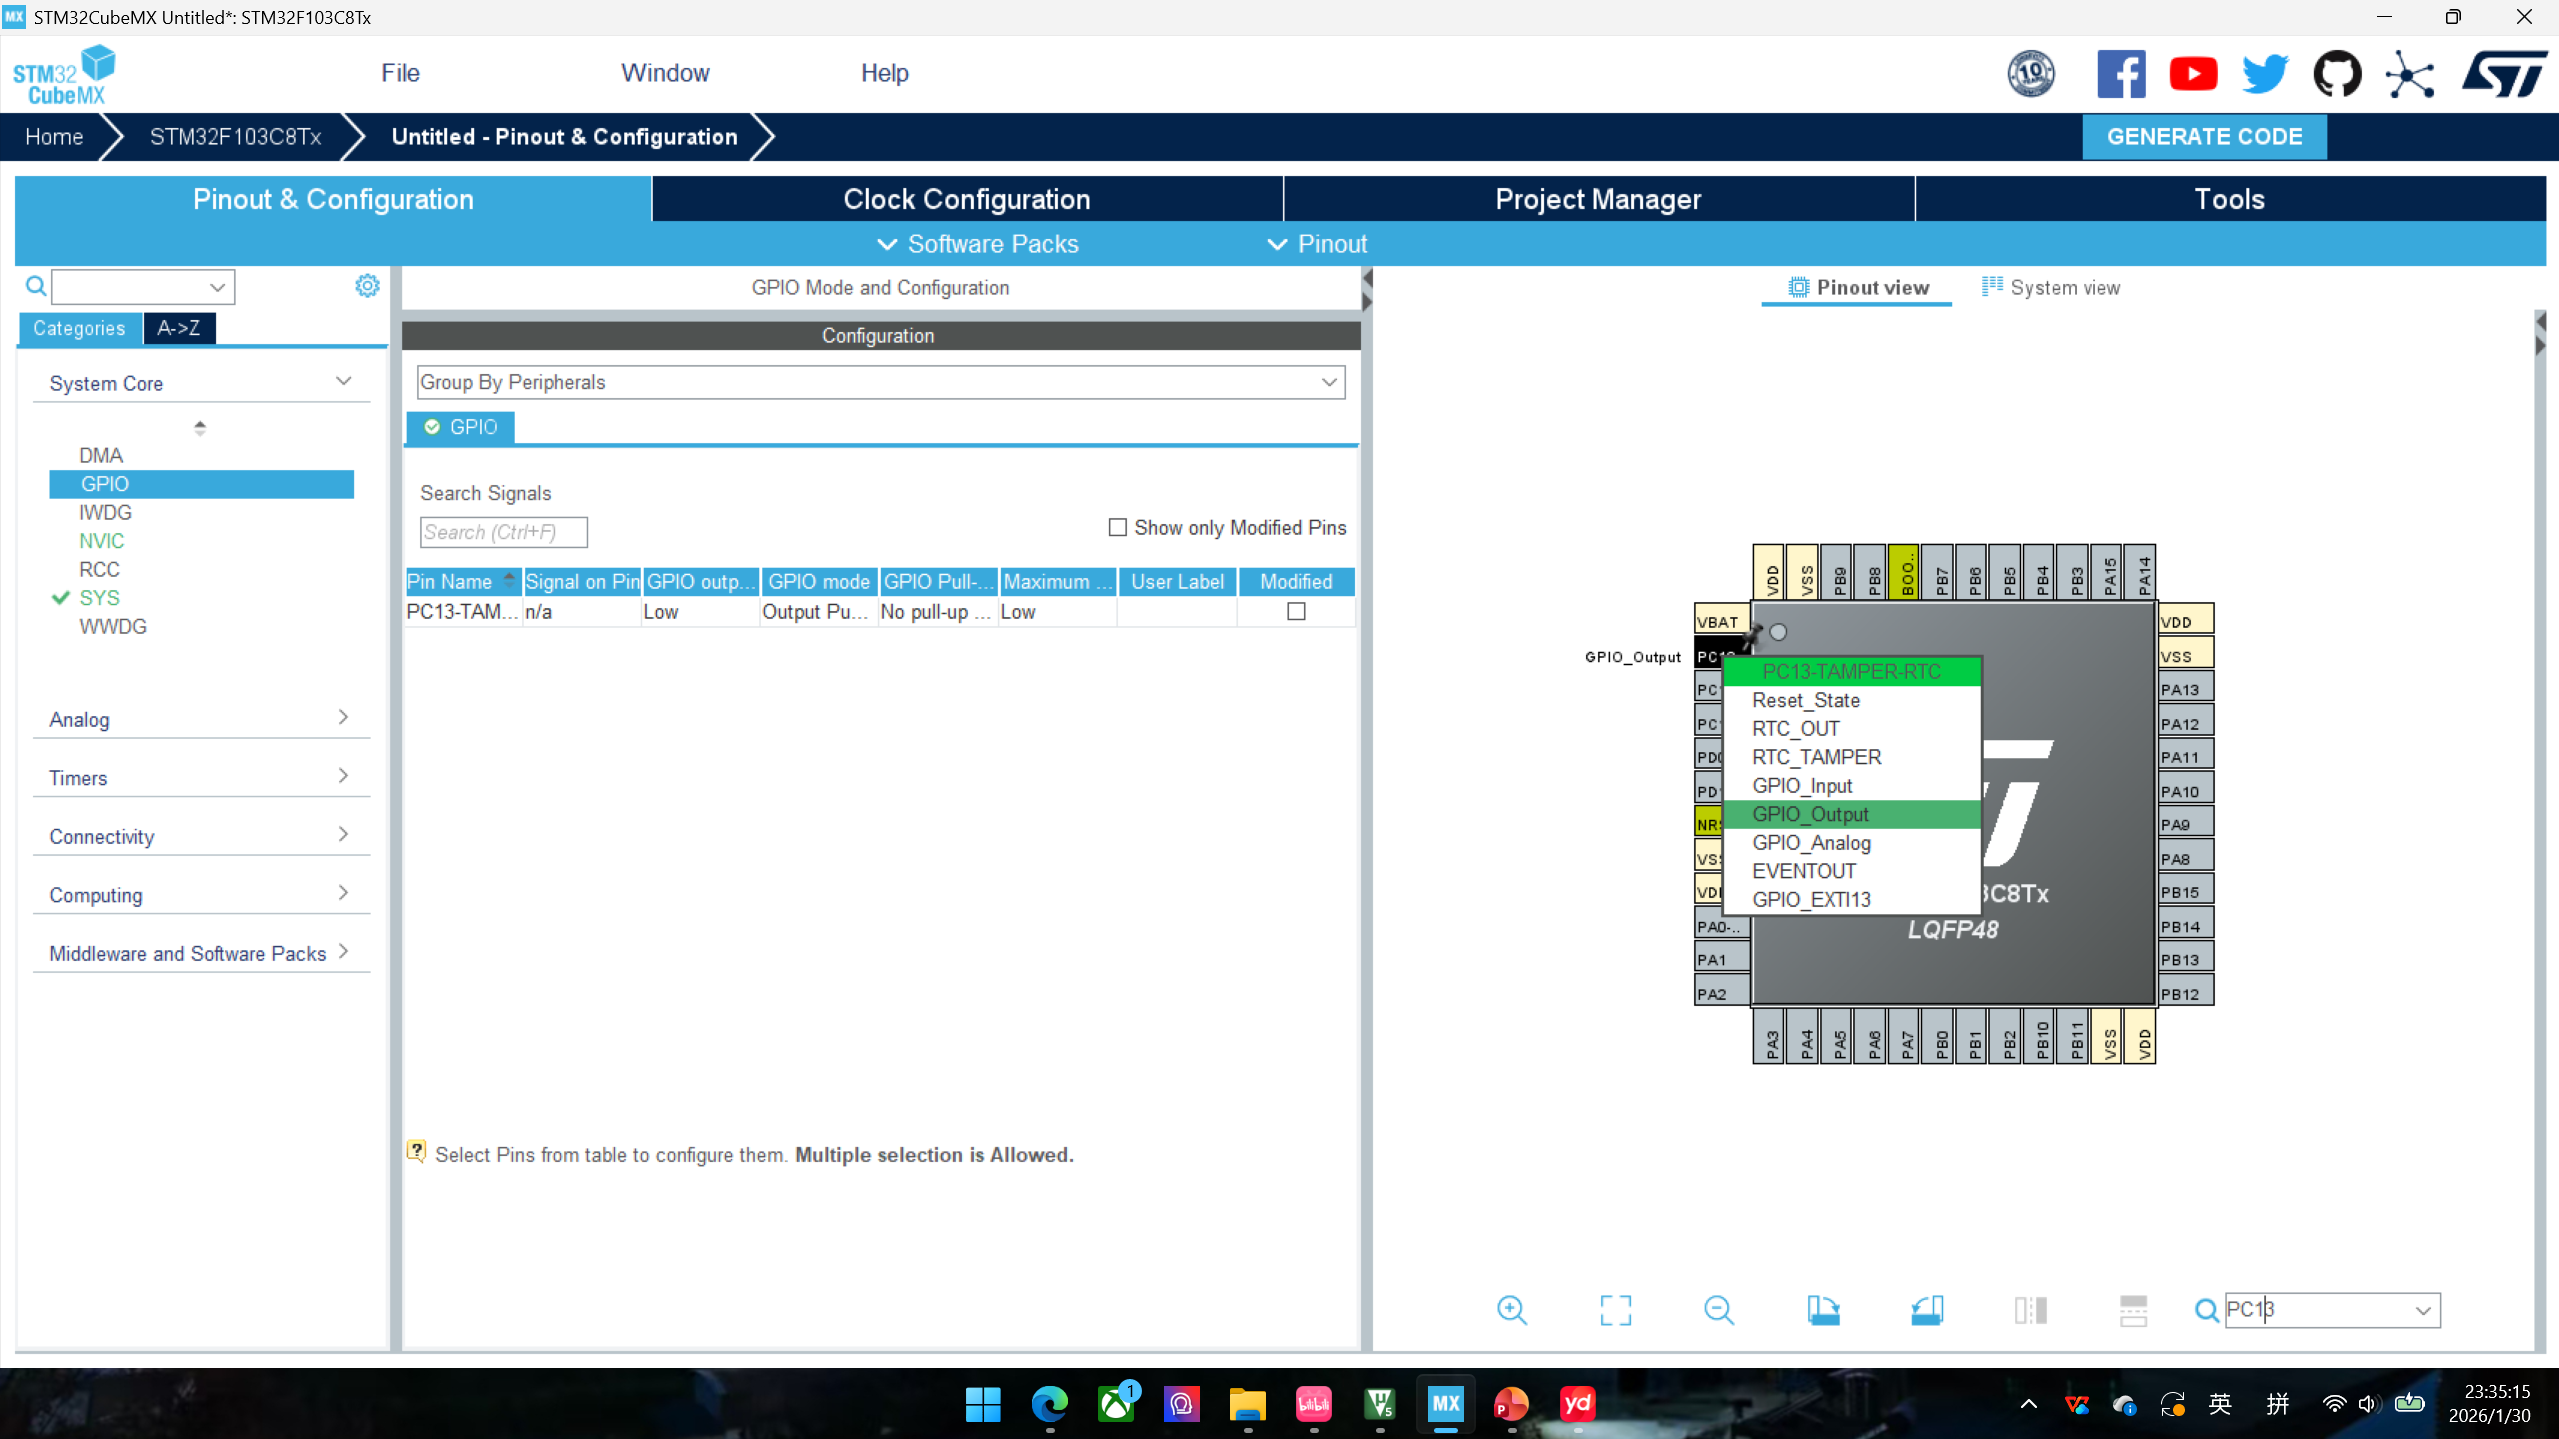This screenshot has width=2559, height=1439.
Task: Click the rotate clockwise chip icon
Action: coord(1822,1310)
